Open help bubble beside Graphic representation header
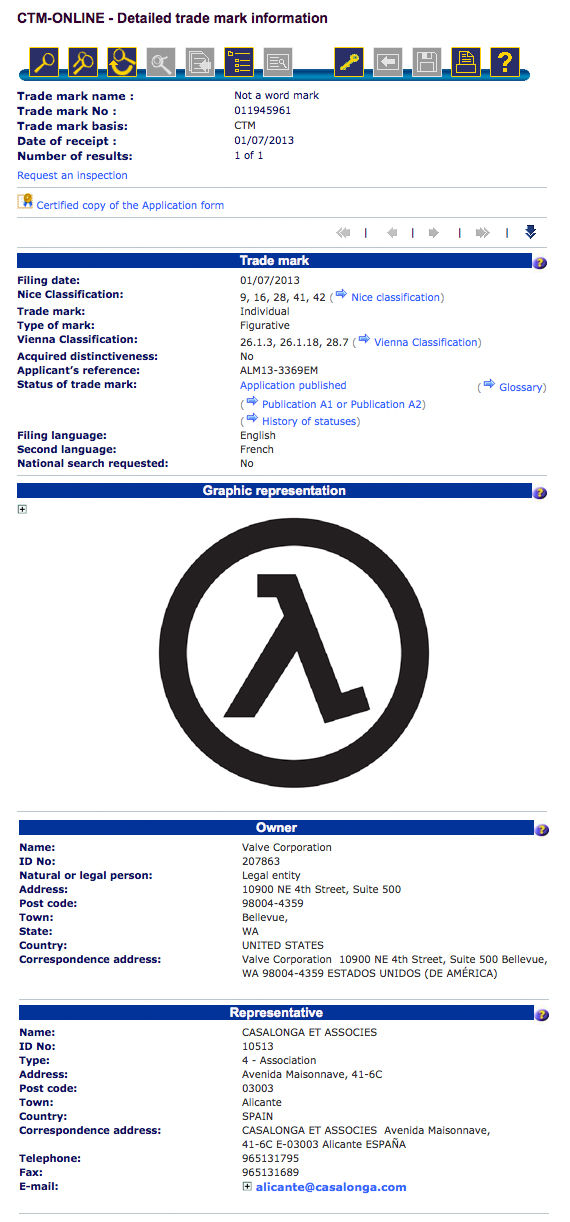Viewport: 570px width, 1222px height. click(x=540, y=493)
